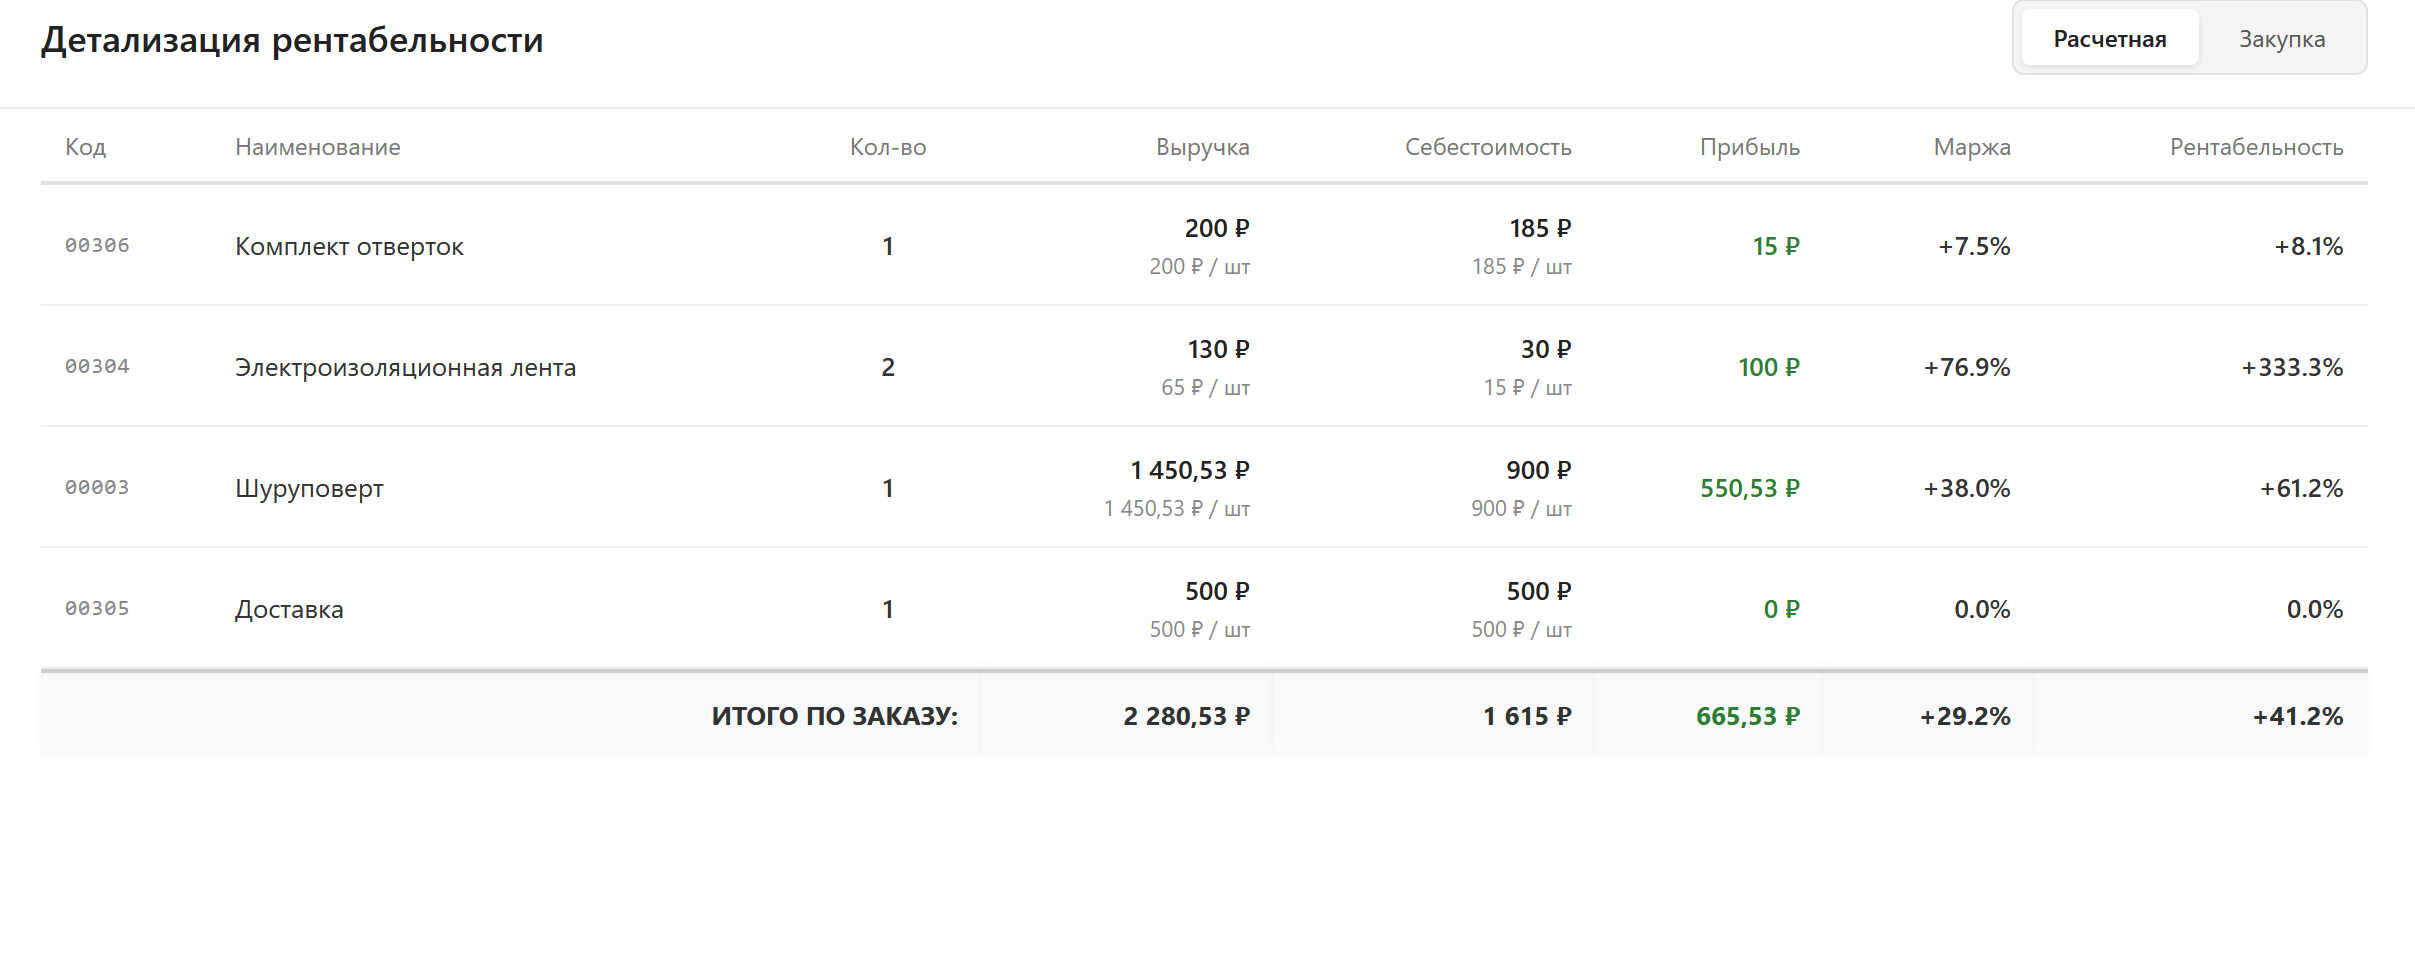Image resolution: width=2415 pixels, height=969 pixels.
Task: Click the Маржа column header
Action: [x=1971, y=147]
